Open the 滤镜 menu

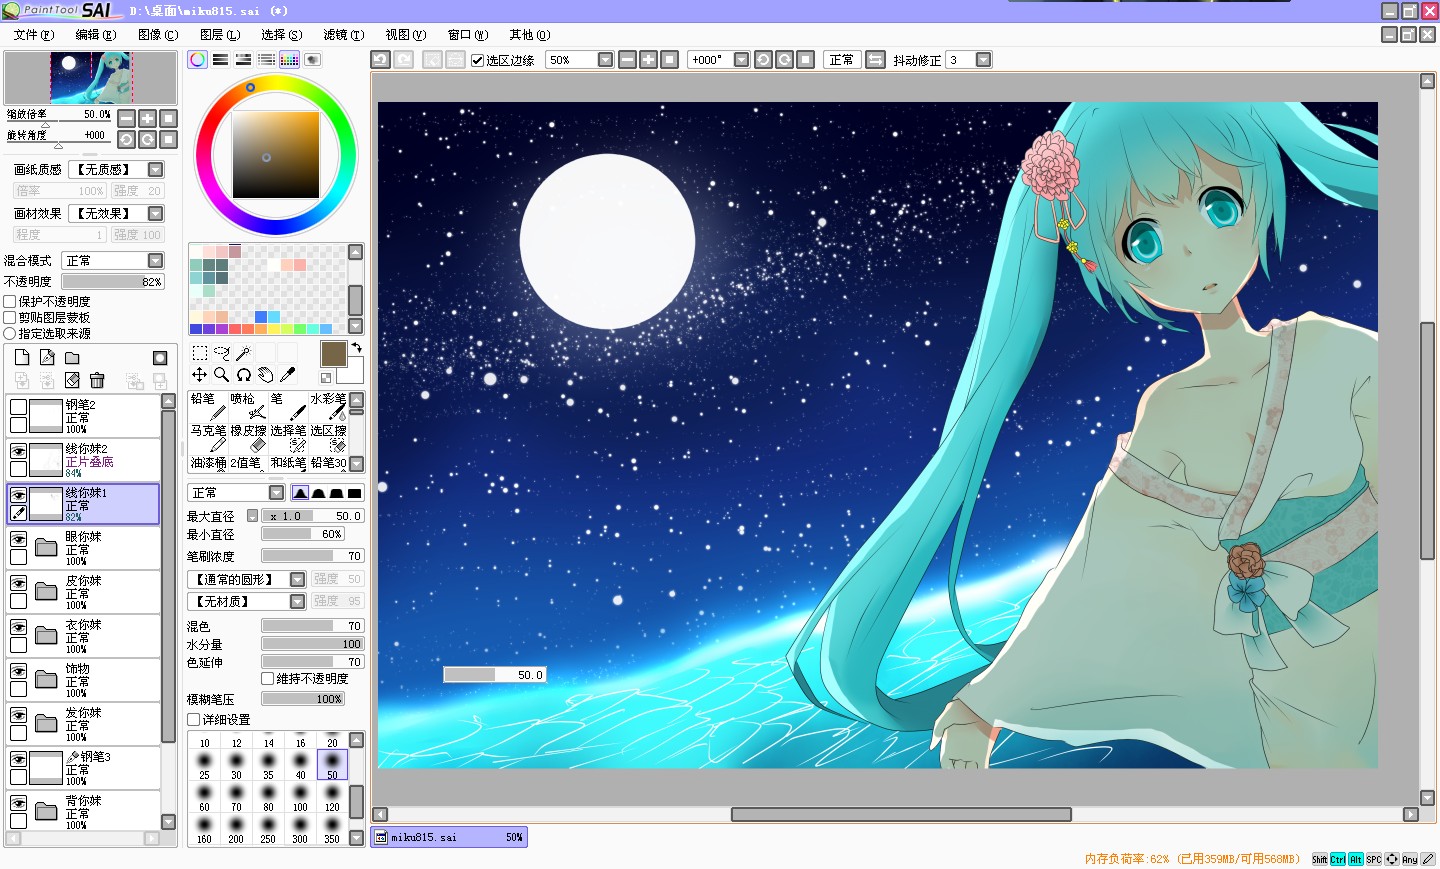click(343, 34)
